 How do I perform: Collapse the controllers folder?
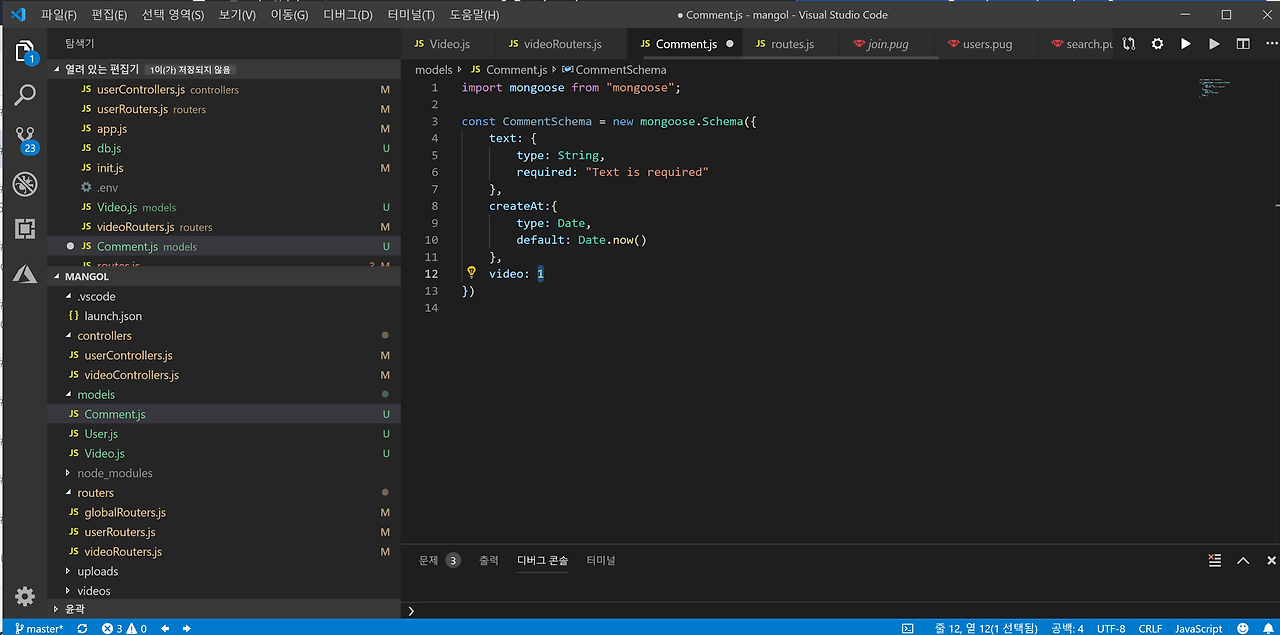point(104,336)
